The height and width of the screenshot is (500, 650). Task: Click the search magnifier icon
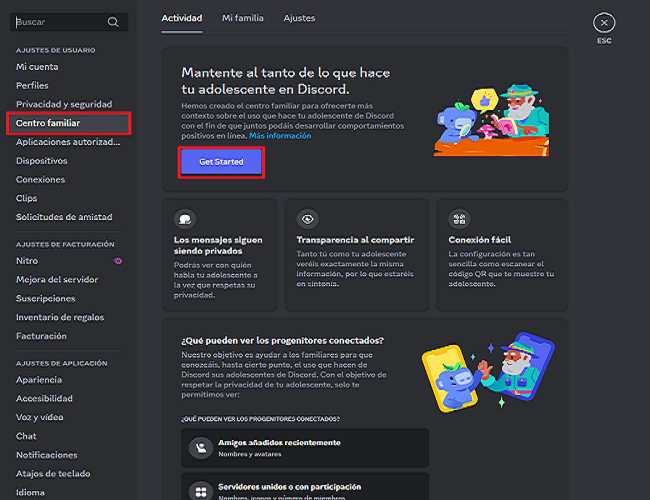click(113, 21)
